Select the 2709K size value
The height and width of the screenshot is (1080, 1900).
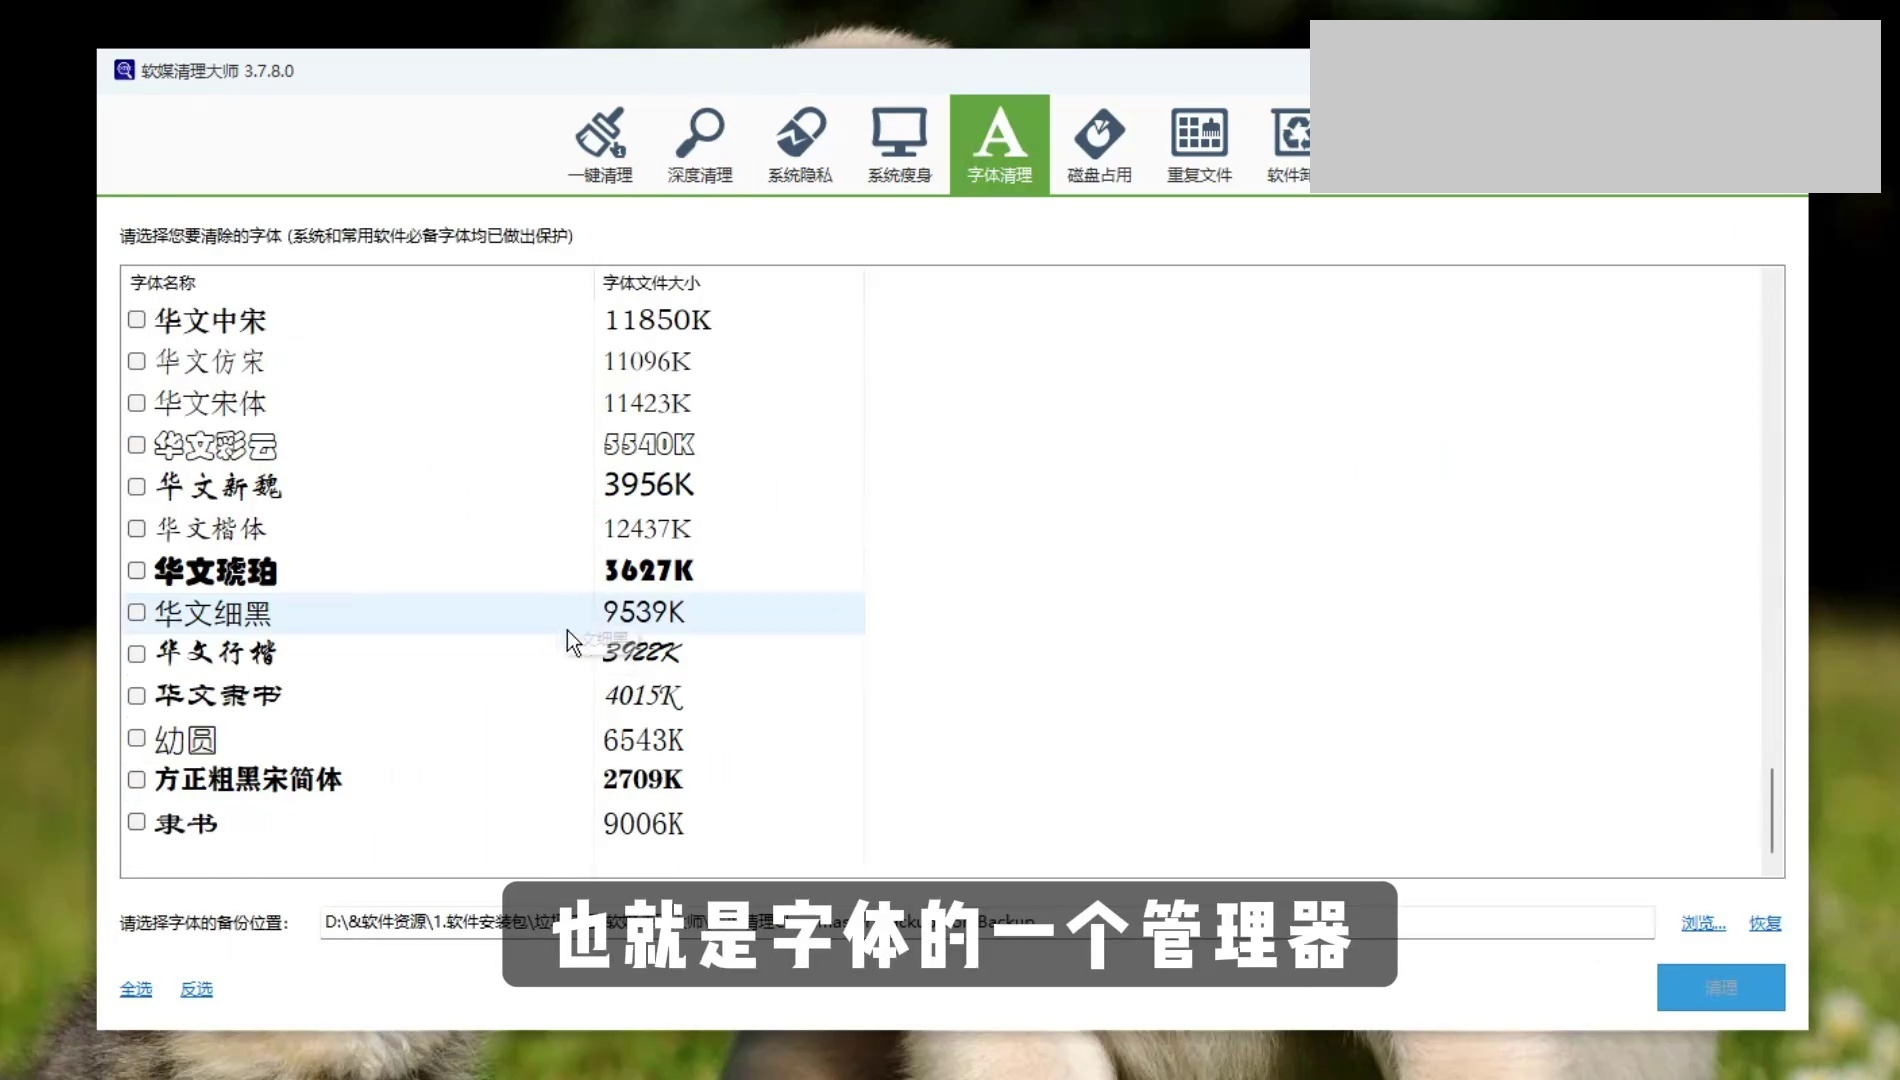(643, 779)
